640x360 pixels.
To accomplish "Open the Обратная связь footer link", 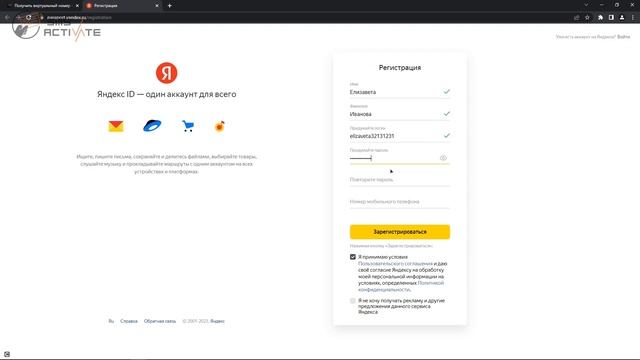I will point(160,321).
